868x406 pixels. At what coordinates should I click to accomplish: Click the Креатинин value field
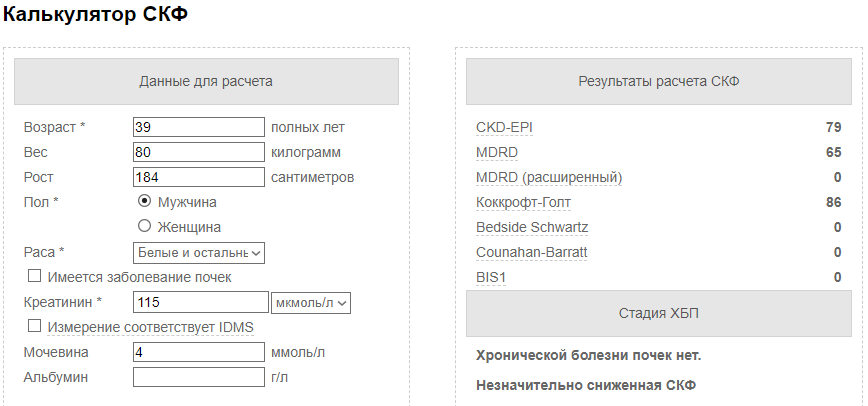point(200,302)
